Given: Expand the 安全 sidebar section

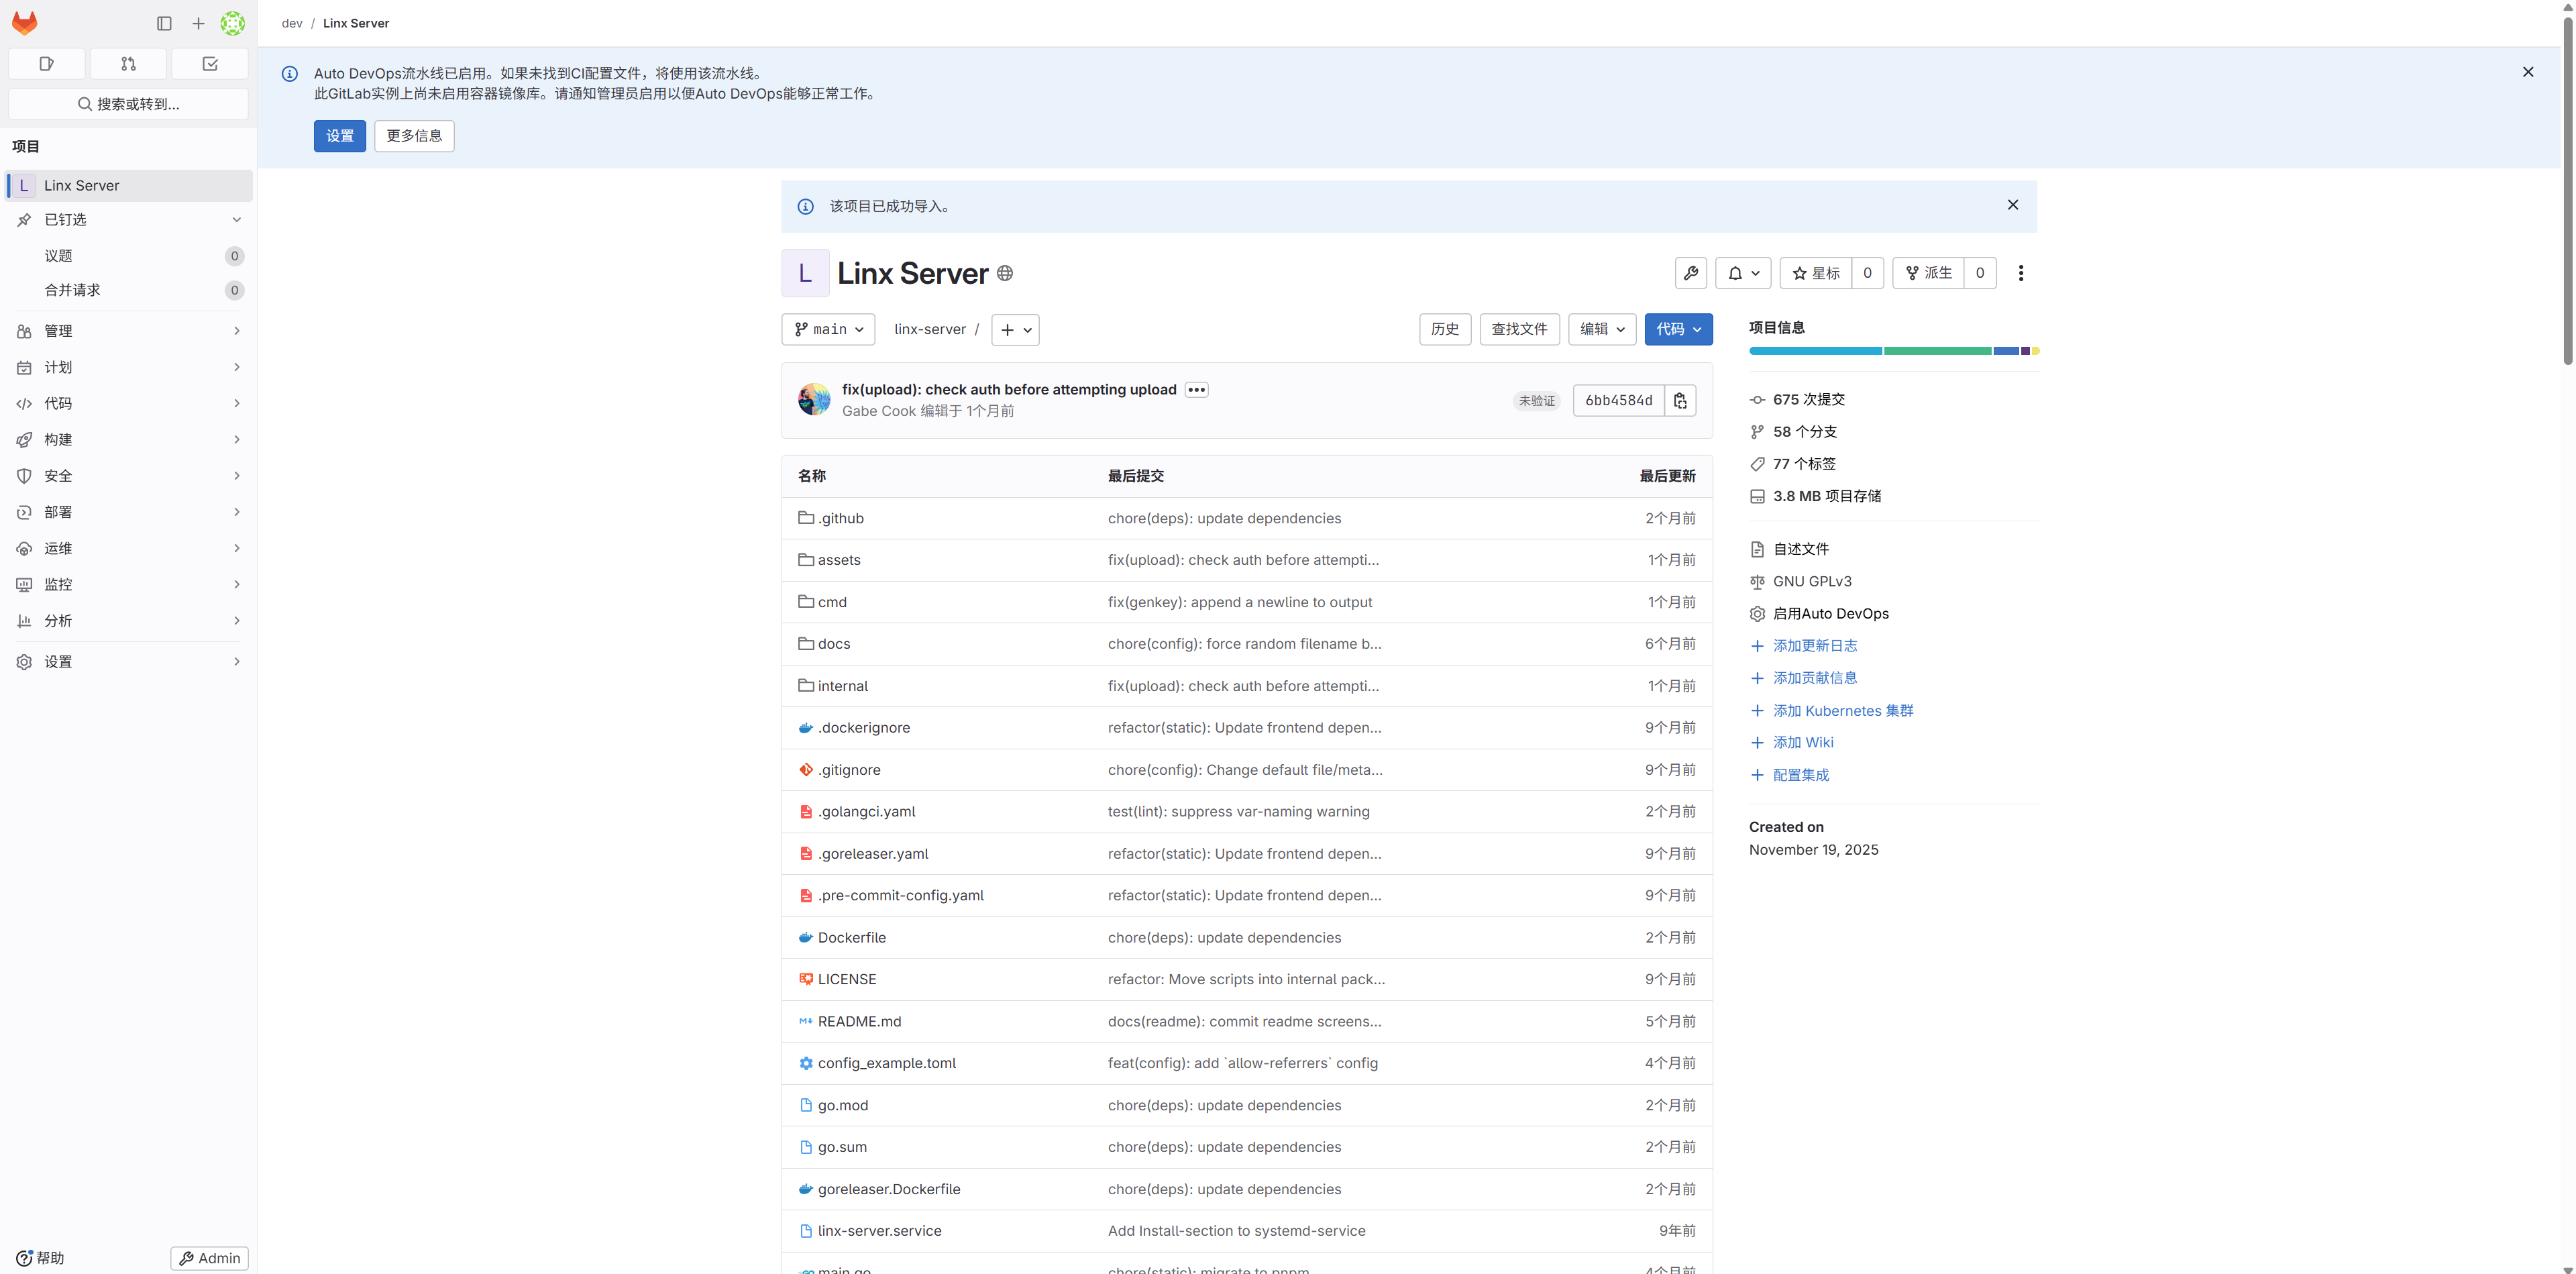Looking at the screenshot, I should point(128,476).
